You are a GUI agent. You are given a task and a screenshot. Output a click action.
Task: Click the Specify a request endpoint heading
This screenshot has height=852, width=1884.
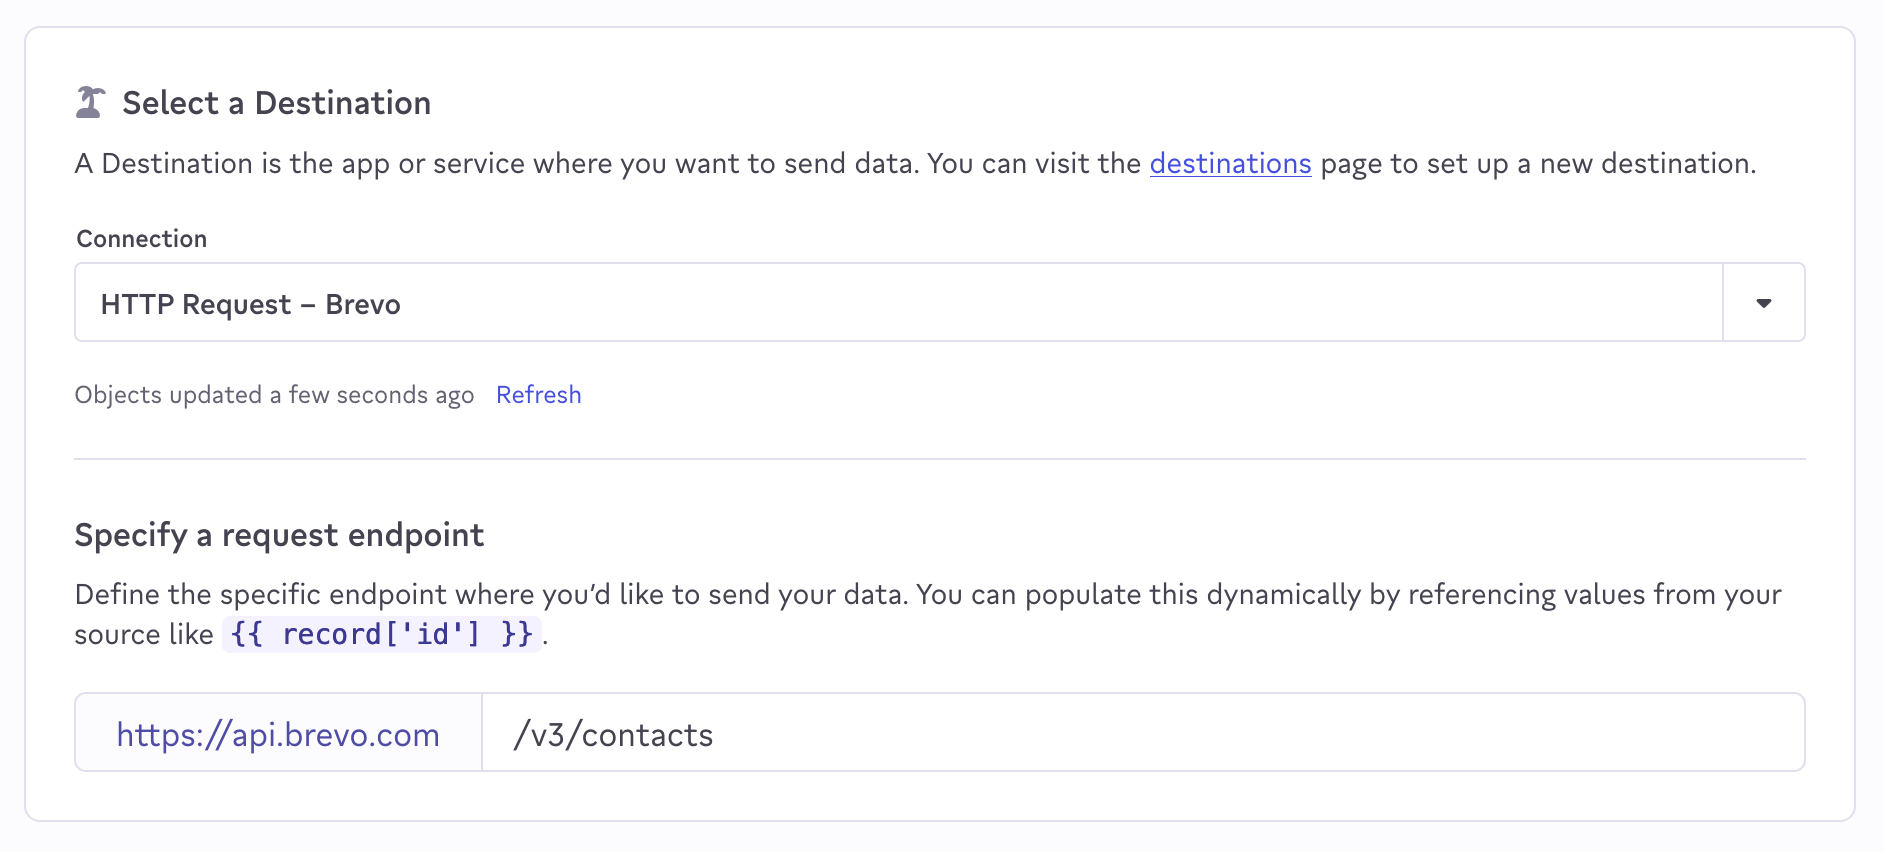pyautogui.click(x=279, y=535)
